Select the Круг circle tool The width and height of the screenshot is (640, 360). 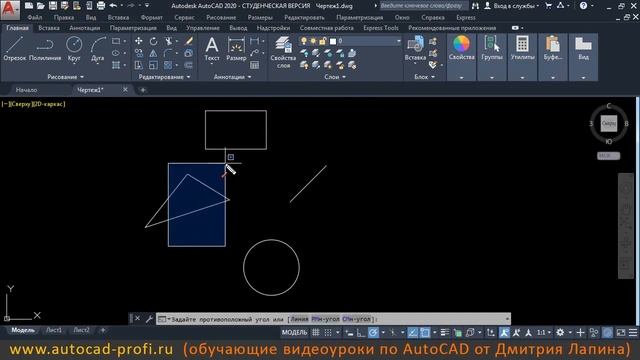[74, 49]
